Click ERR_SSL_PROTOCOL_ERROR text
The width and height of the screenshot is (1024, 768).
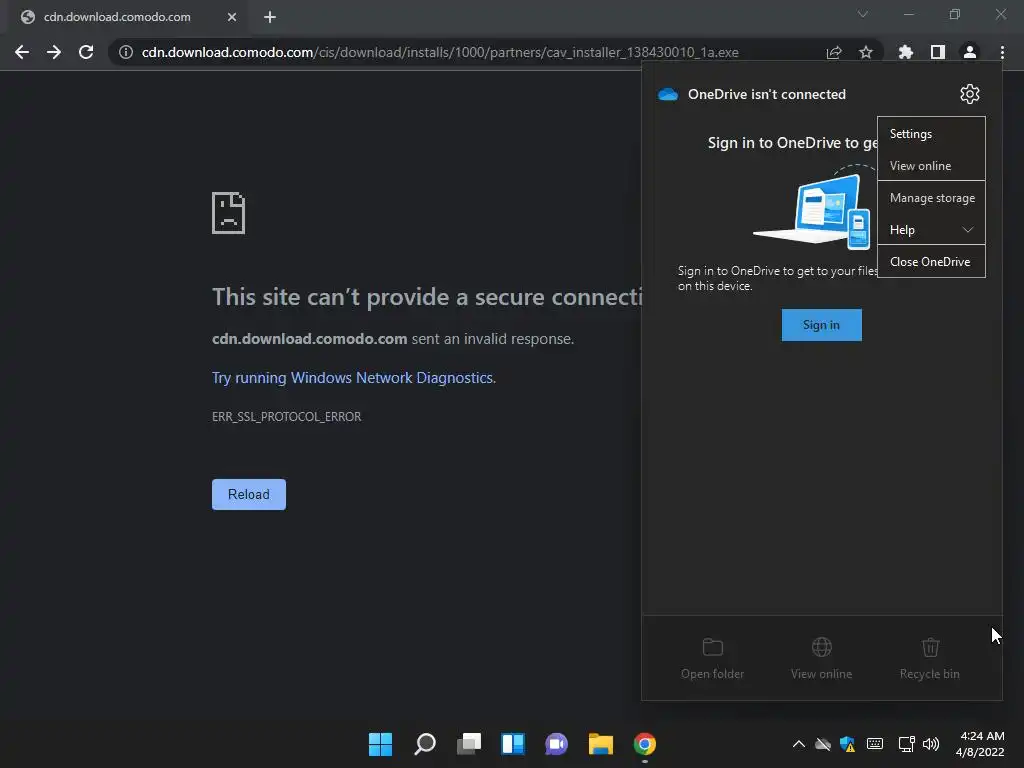coord(287,417)
